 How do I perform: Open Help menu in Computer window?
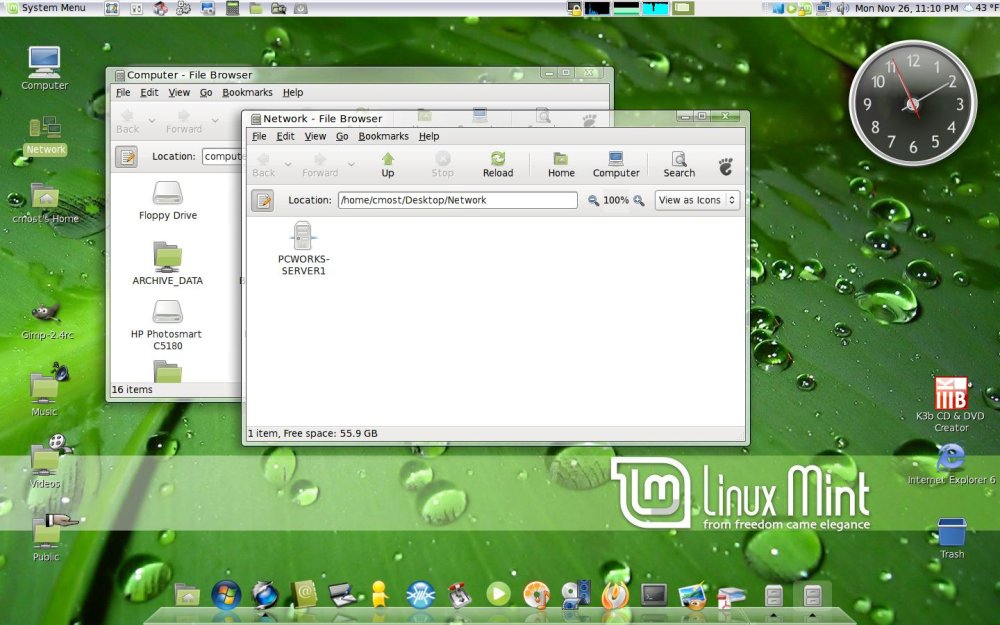point(293,92)
